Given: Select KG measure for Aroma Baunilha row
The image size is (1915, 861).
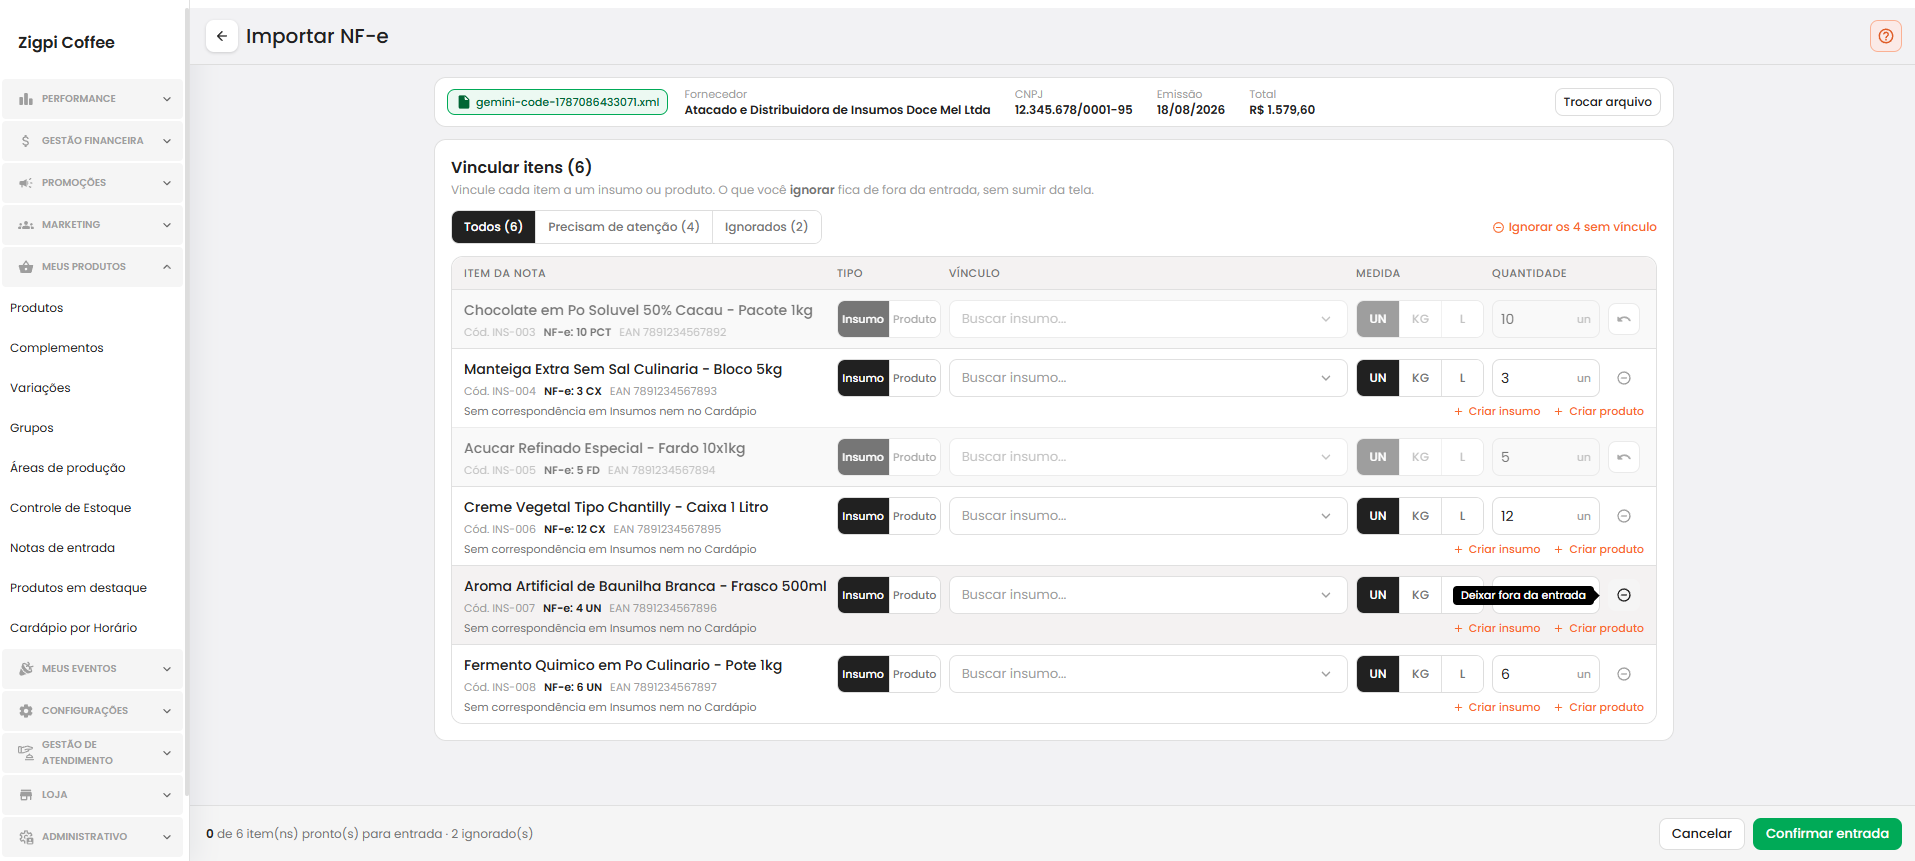Looking at the screenshot, I should tap(1420, 595).
